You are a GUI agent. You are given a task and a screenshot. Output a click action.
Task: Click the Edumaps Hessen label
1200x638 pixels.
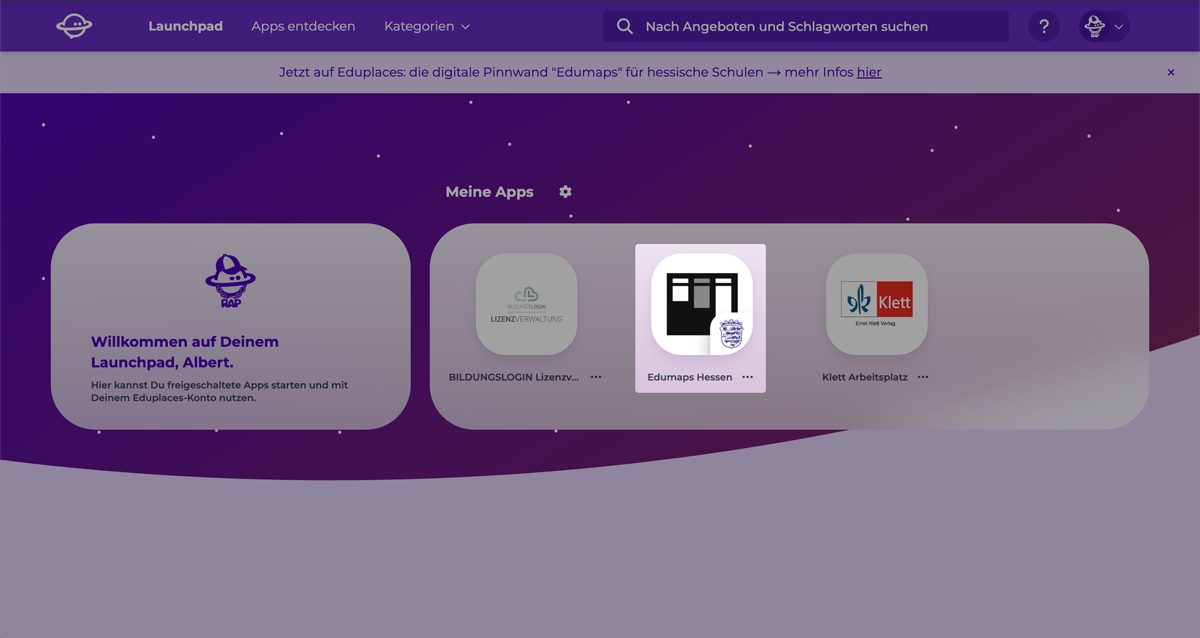(x=690, y=377)
